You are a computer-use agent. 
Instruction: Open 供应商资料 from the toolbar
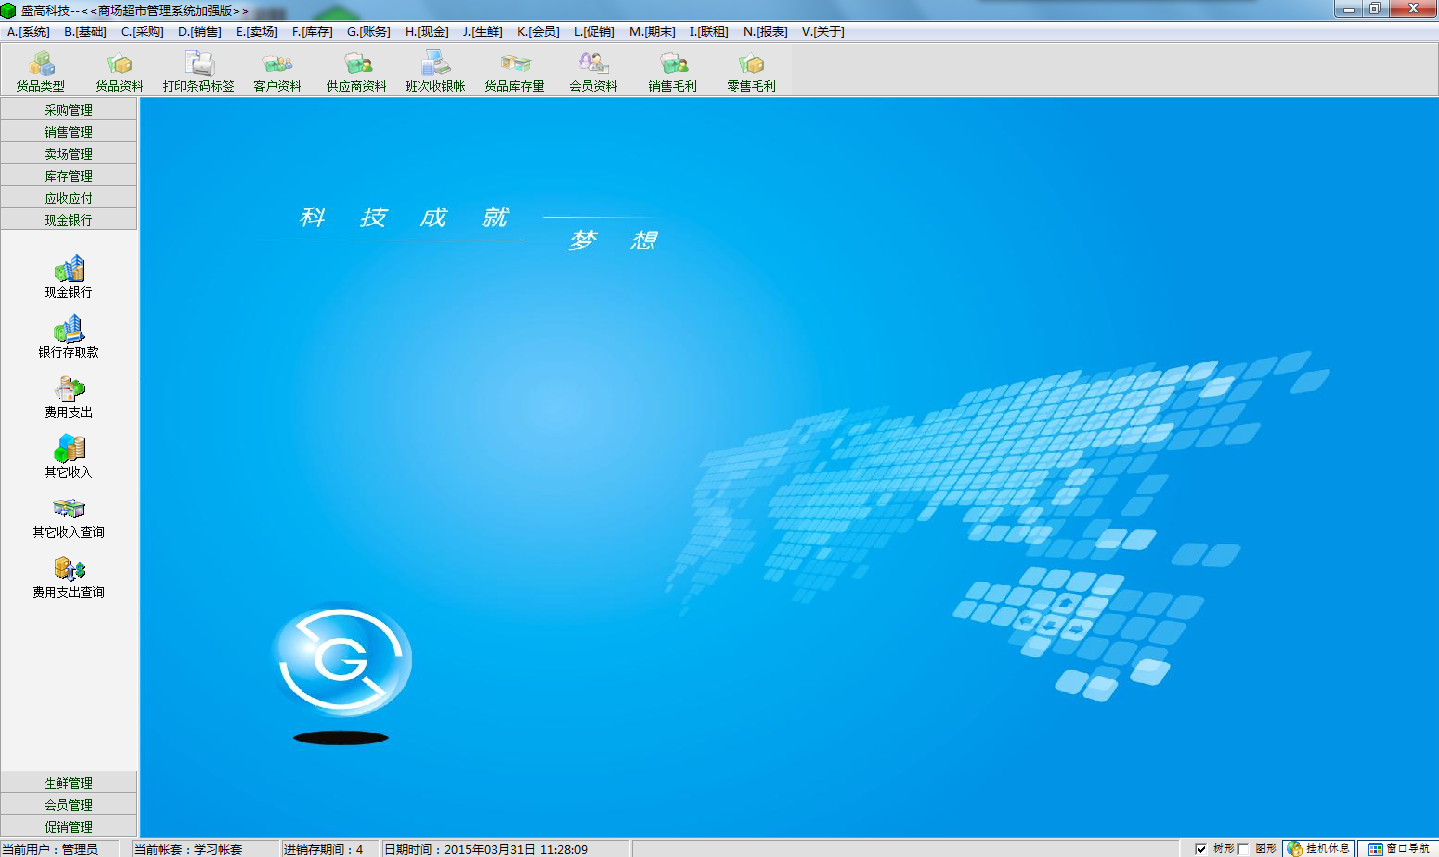click(x=356, y=71)
